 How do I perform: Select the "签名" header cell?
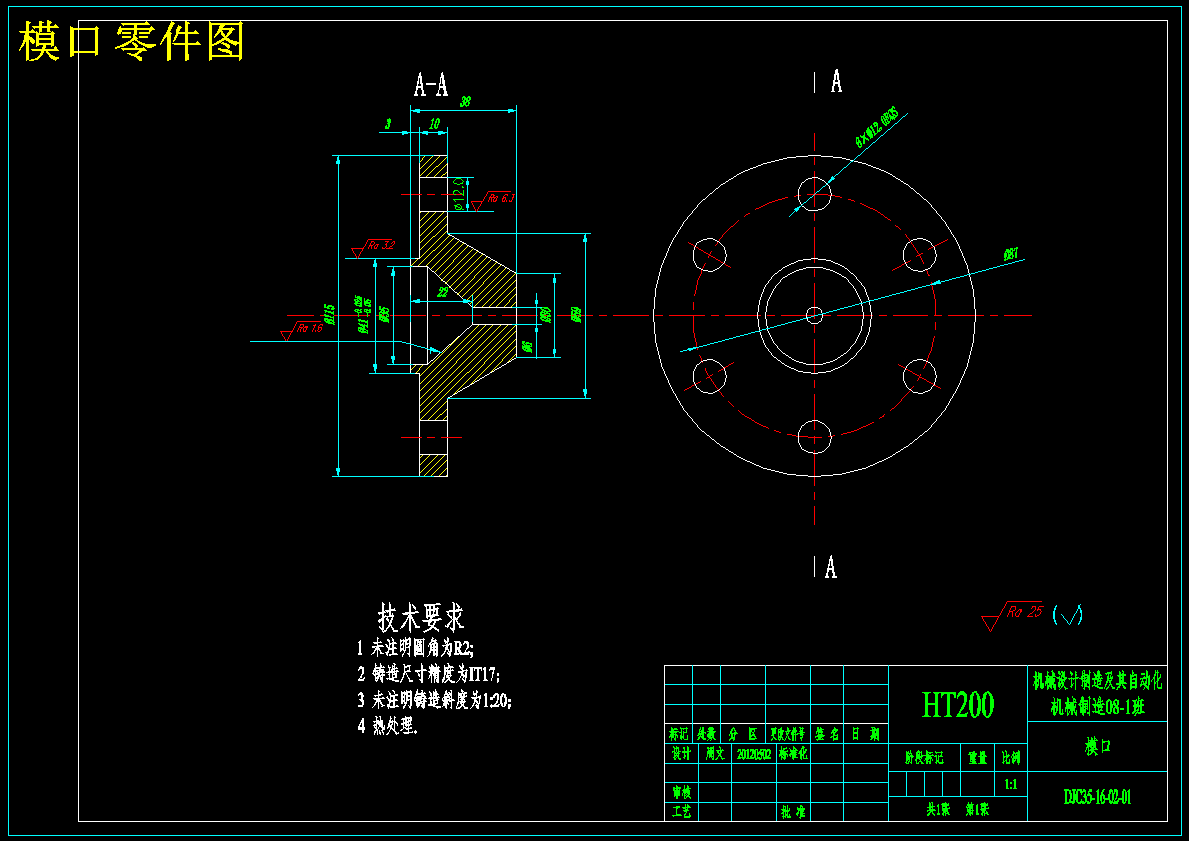[x=827, y=734]
